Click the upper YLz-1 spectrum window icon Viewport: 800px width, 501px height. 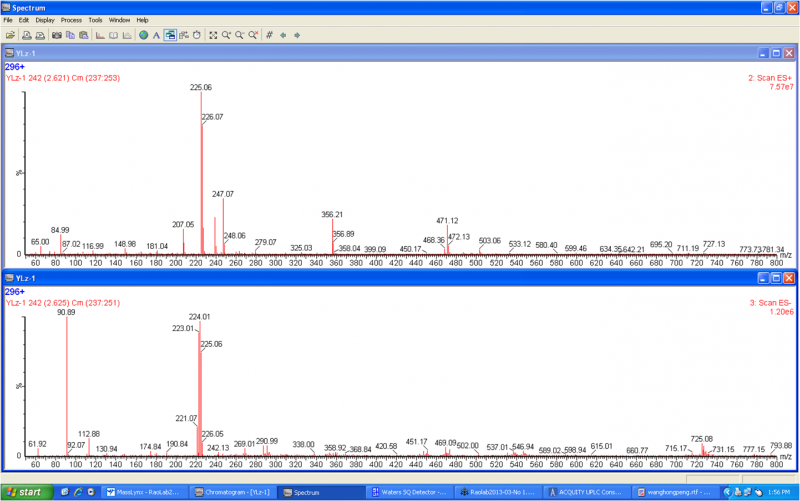pyautogui.click(x=9, y=53)
